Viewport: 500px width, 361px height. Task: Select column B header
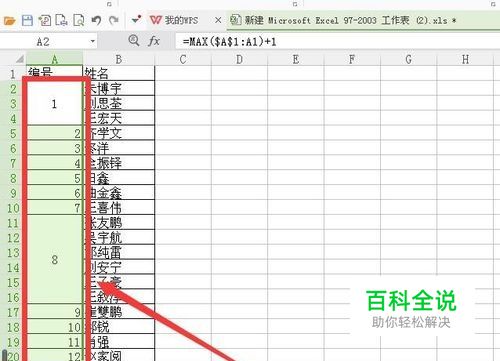[x=119, y=59]
